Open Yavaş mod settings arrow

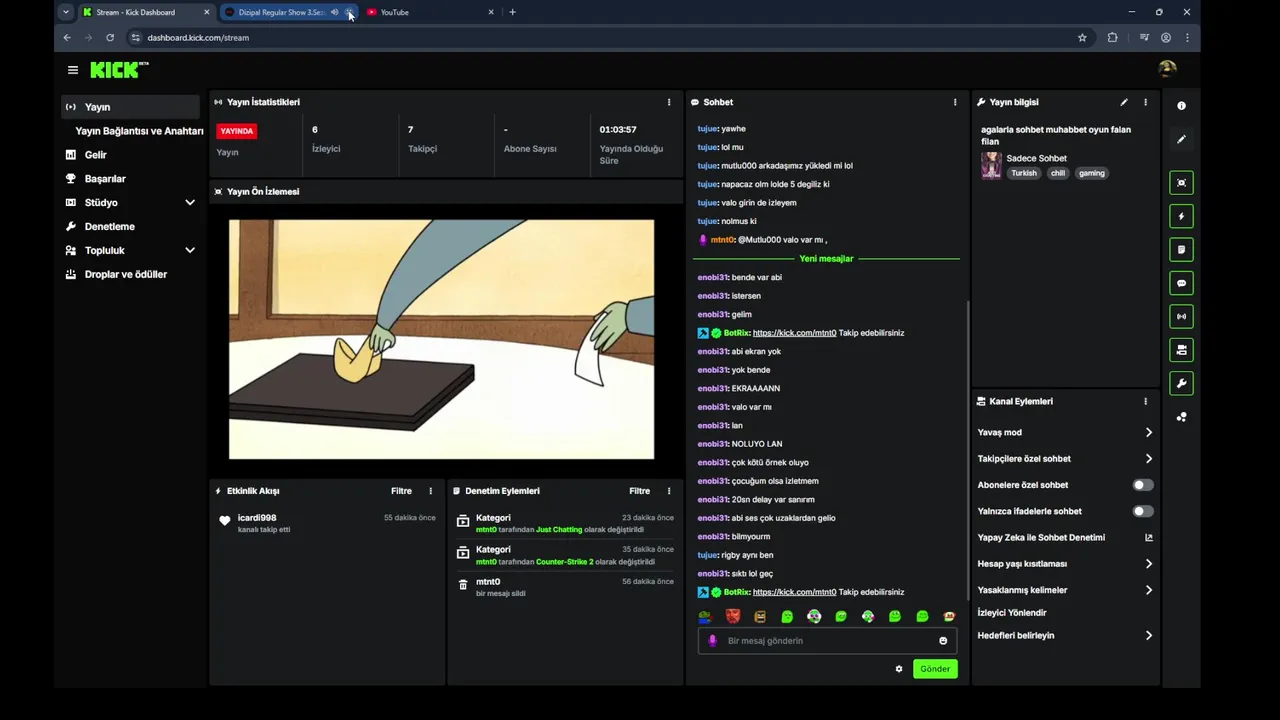pos(1148,433)
